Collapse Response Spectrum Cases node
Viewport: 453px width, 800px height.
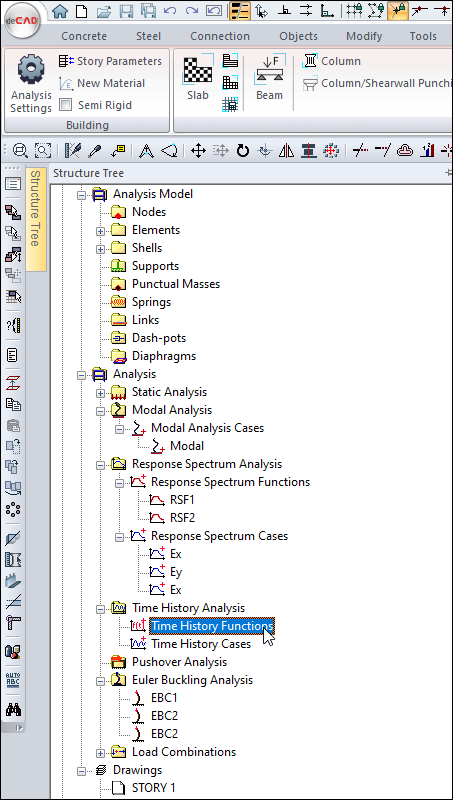pos(119,537)
